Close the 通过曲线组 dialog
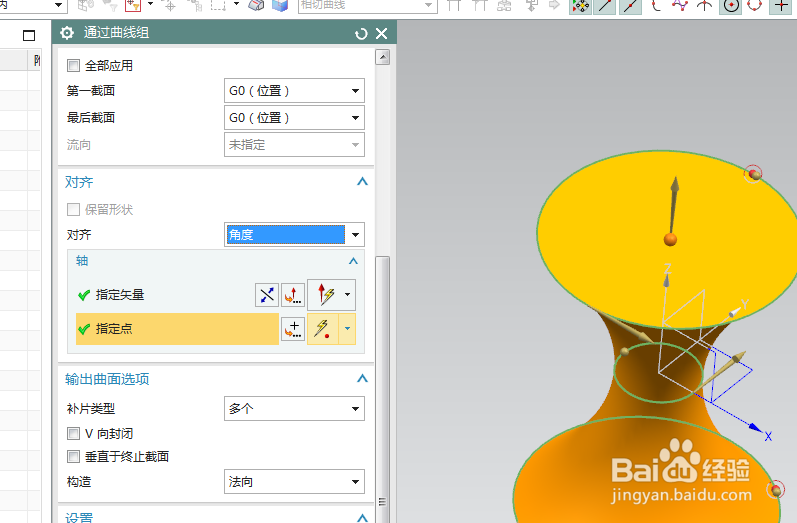The image size is (797, 523). click(x=381, y=34)
